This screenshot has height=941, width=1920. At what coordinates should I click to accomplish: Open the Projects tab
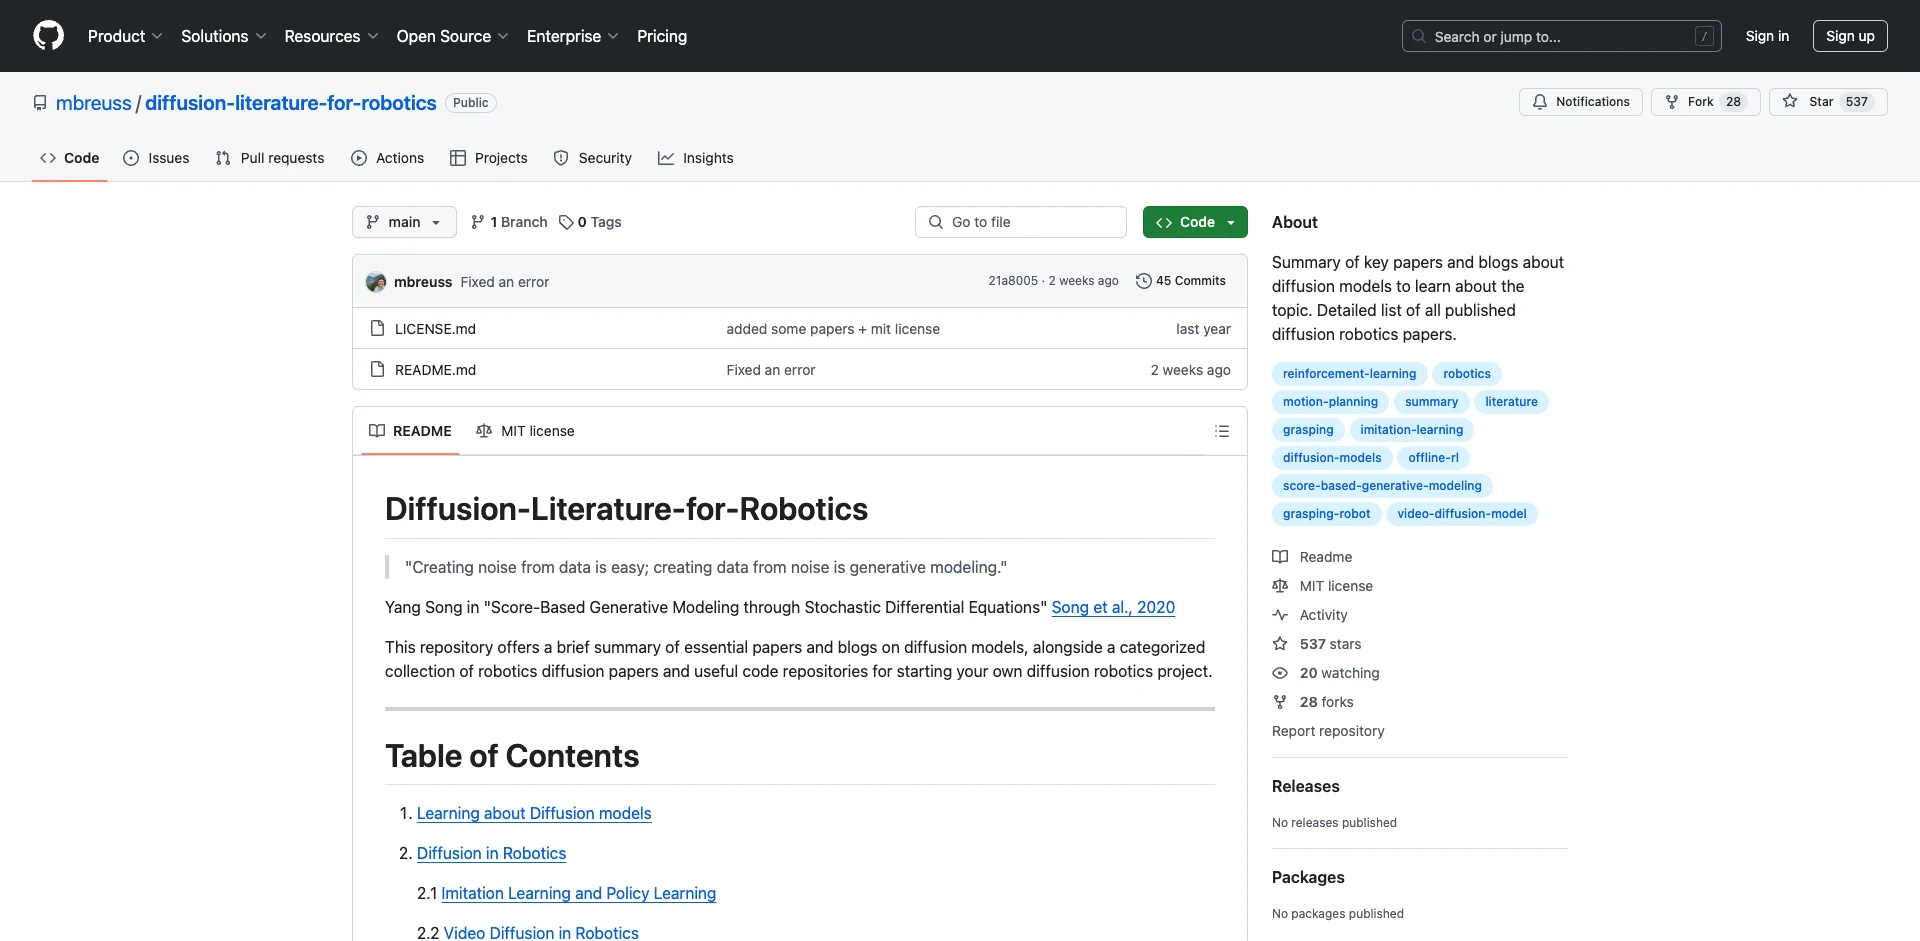click(x=489, y=158)
